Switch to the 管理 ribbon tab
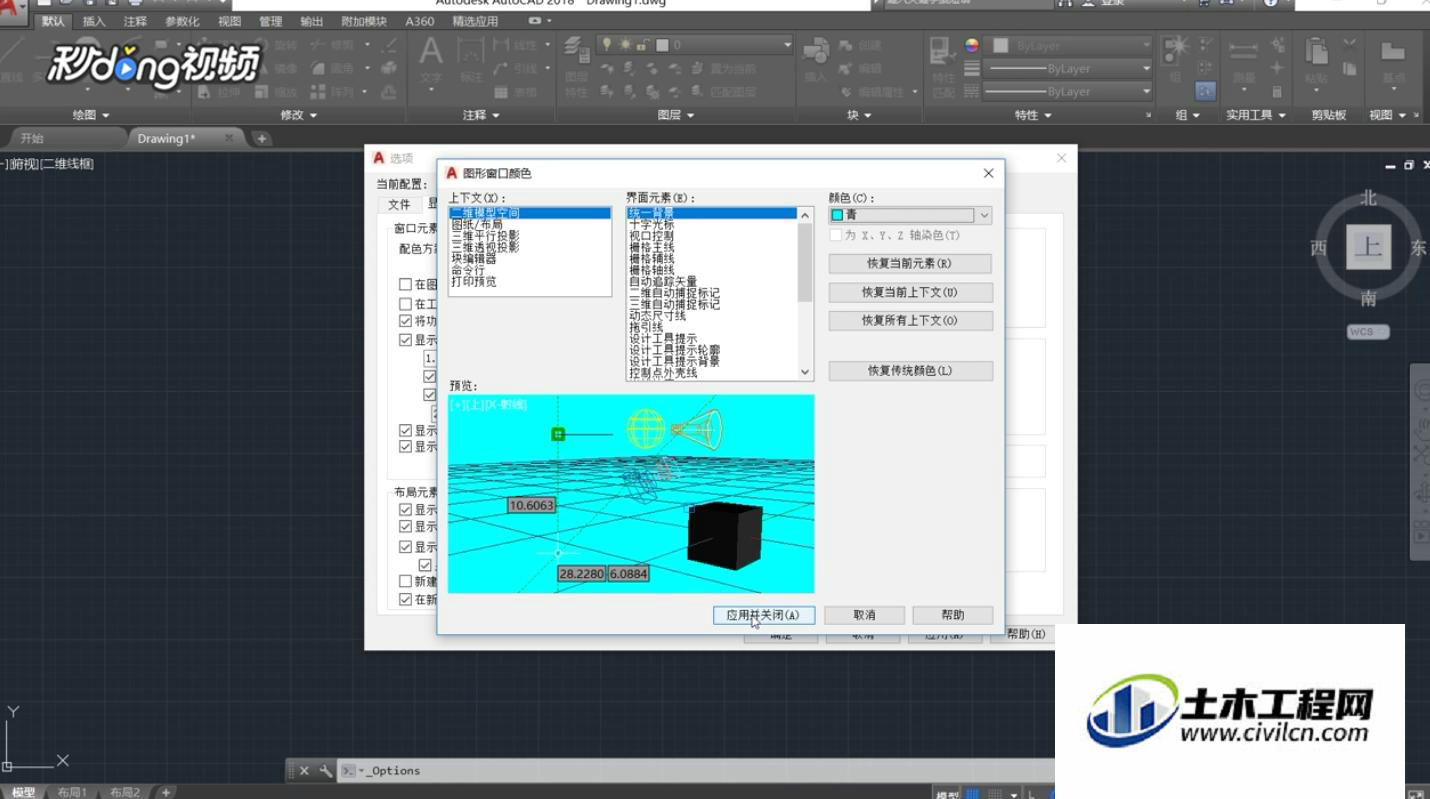This screenshot has height=799, width=1430. click(270, 21)
